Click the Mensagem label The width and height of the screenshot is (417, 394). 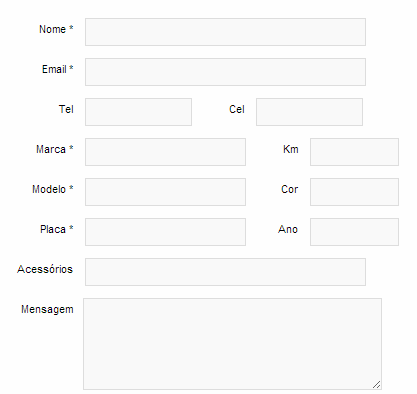[47, 310]
